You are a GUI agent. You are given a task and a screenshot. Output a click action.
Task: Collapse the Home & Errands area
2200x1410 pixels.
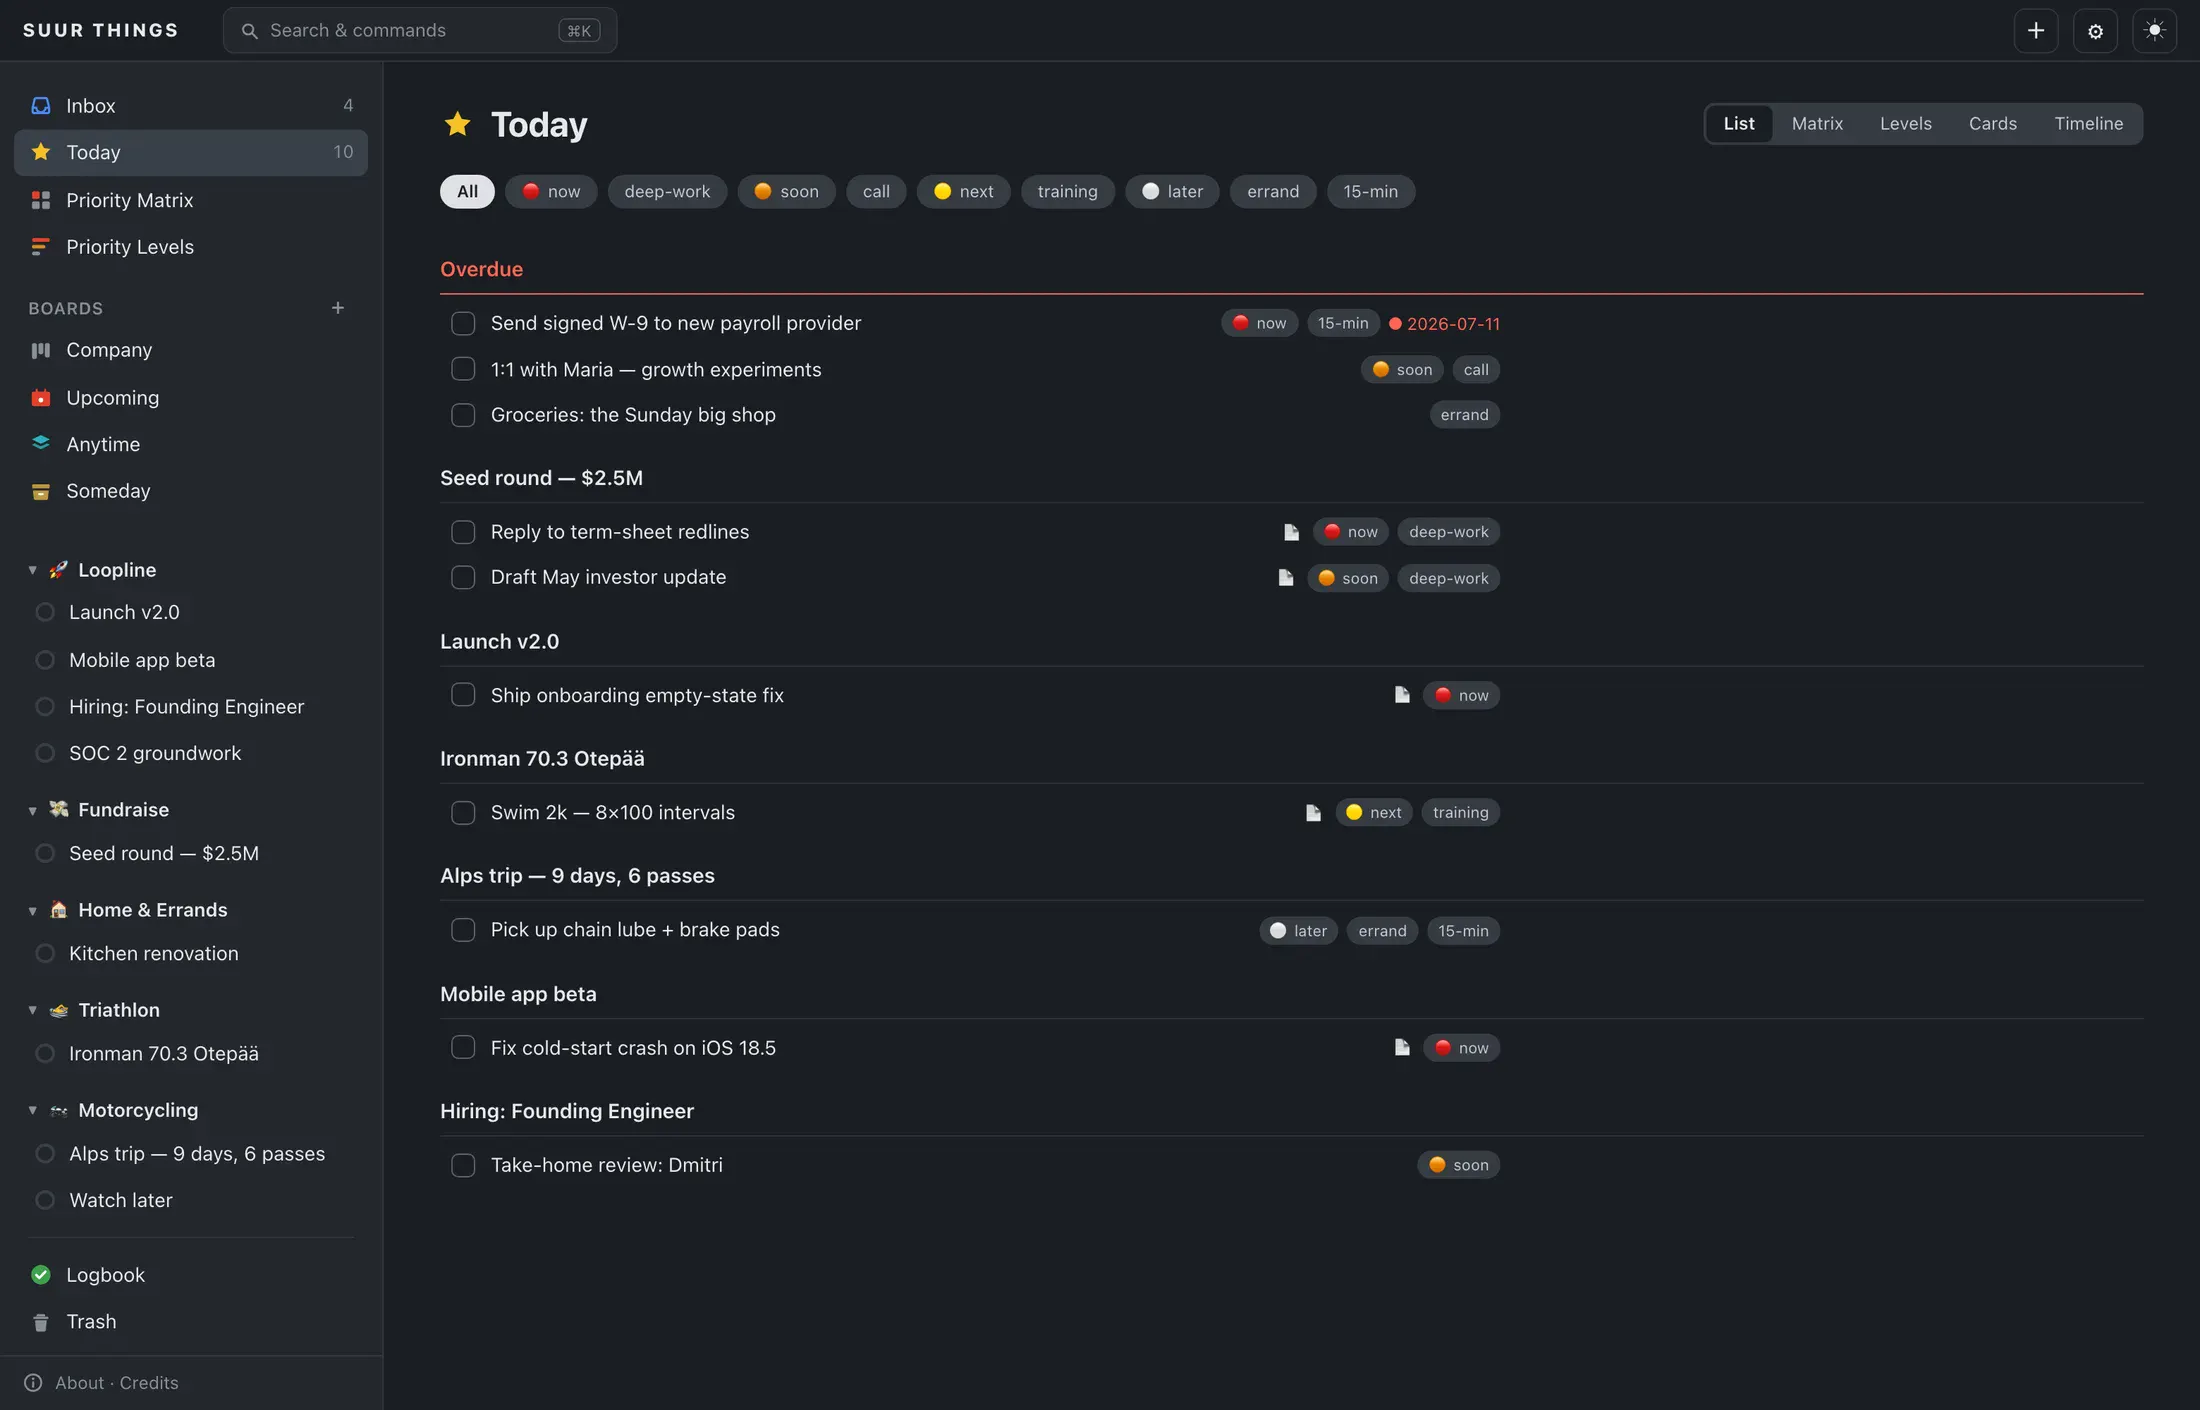click(x=32, y=910)
